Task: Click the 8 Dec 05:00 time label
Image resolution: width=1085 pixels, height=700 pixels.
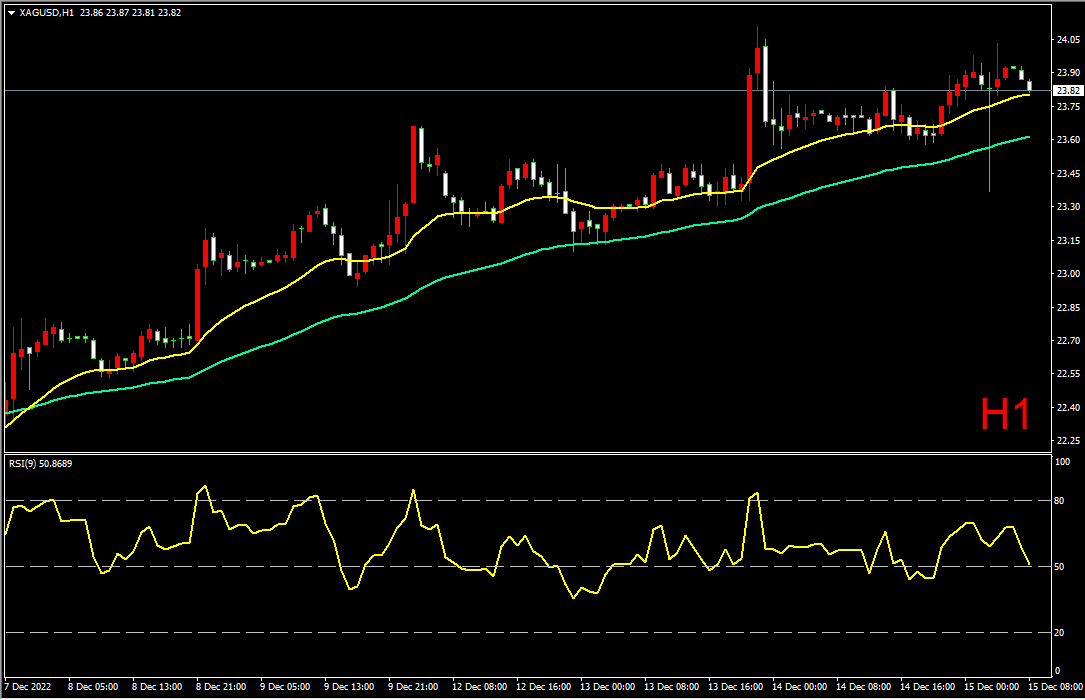Action: click(x=93, y=687)
